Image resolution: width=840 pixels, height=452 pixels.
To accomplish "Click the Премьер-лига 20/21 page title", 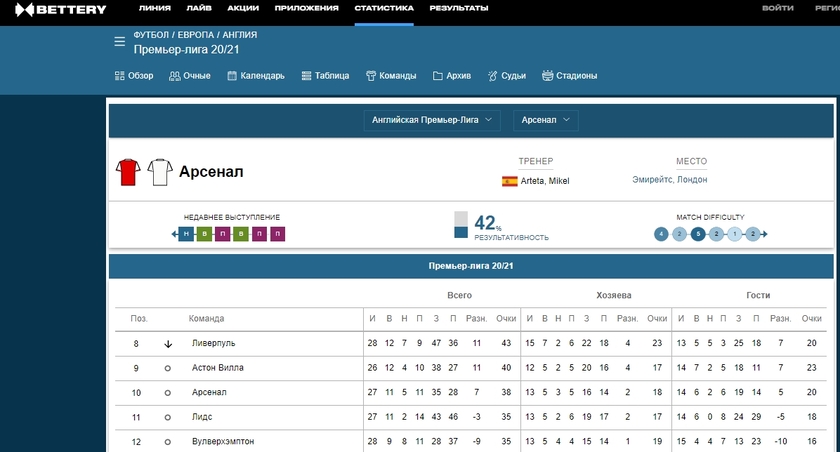I will coord(186,50).
